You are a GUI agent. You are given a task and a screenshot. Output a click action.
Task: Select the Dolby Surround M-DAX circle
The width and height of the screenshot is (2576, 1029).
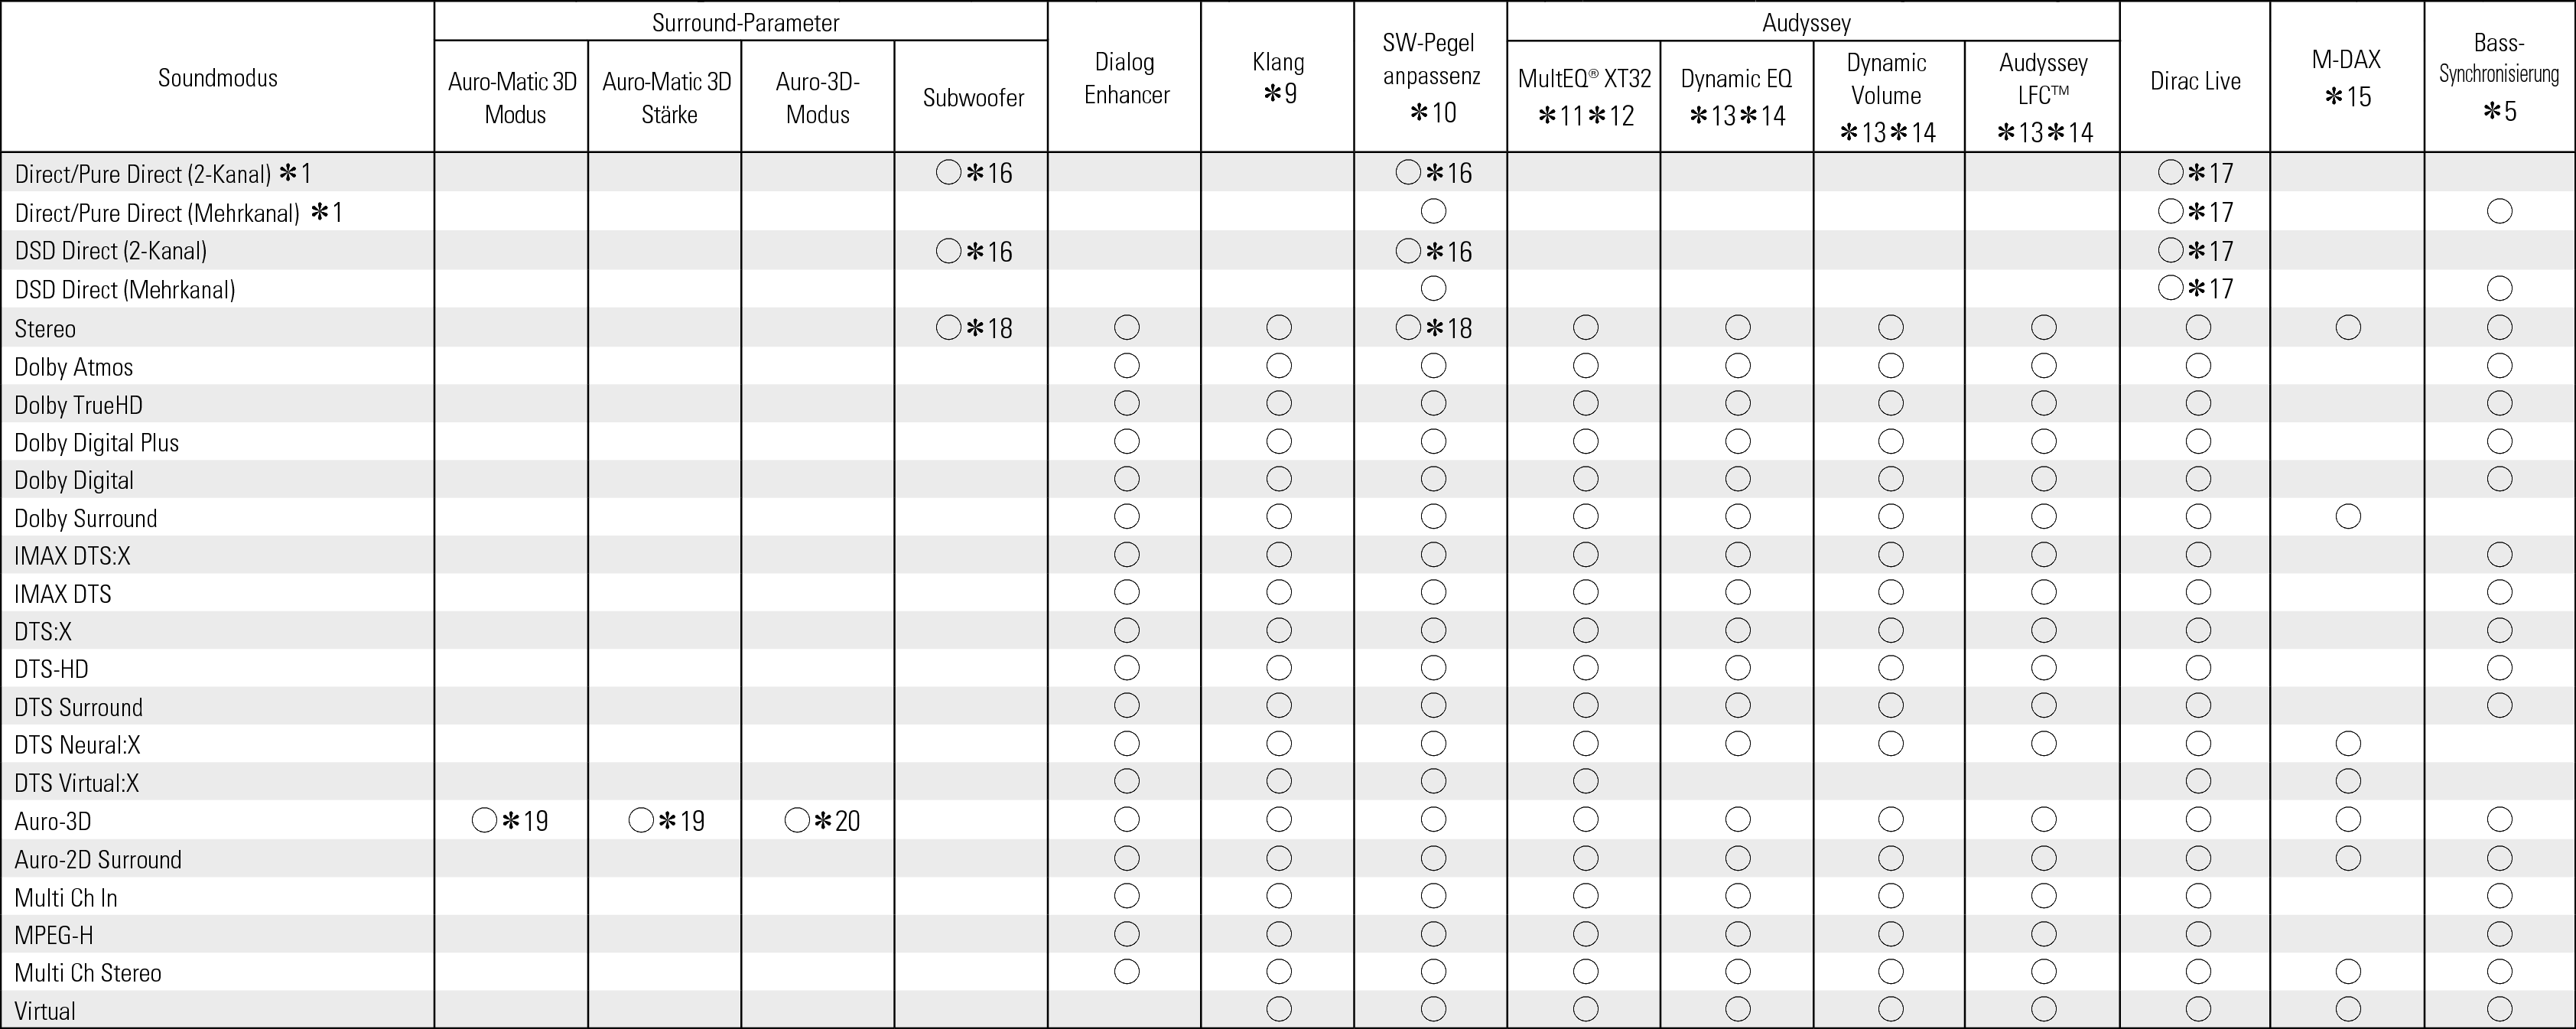(x=2347, y=517)
